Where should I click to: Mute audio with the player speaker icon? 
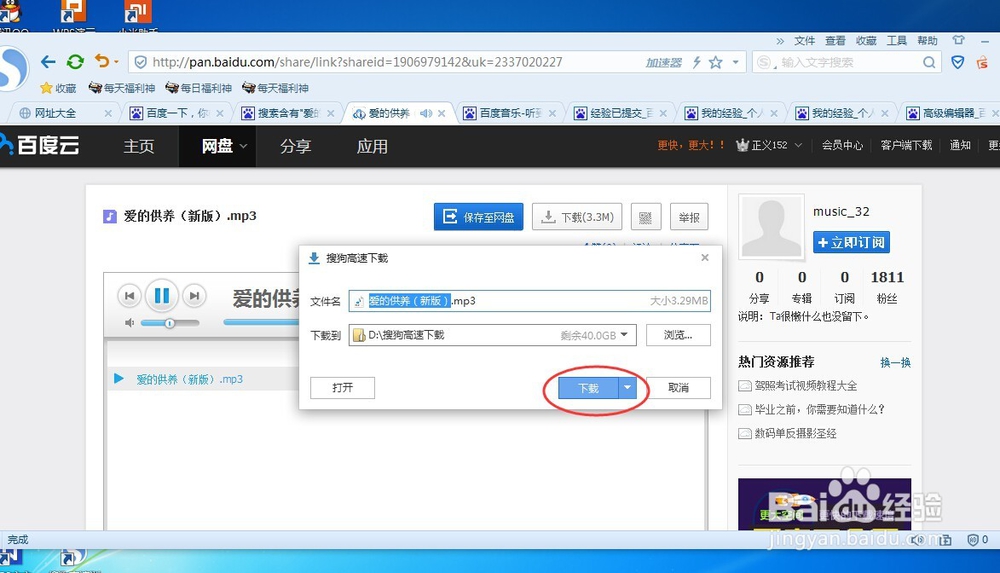(129, 323)
